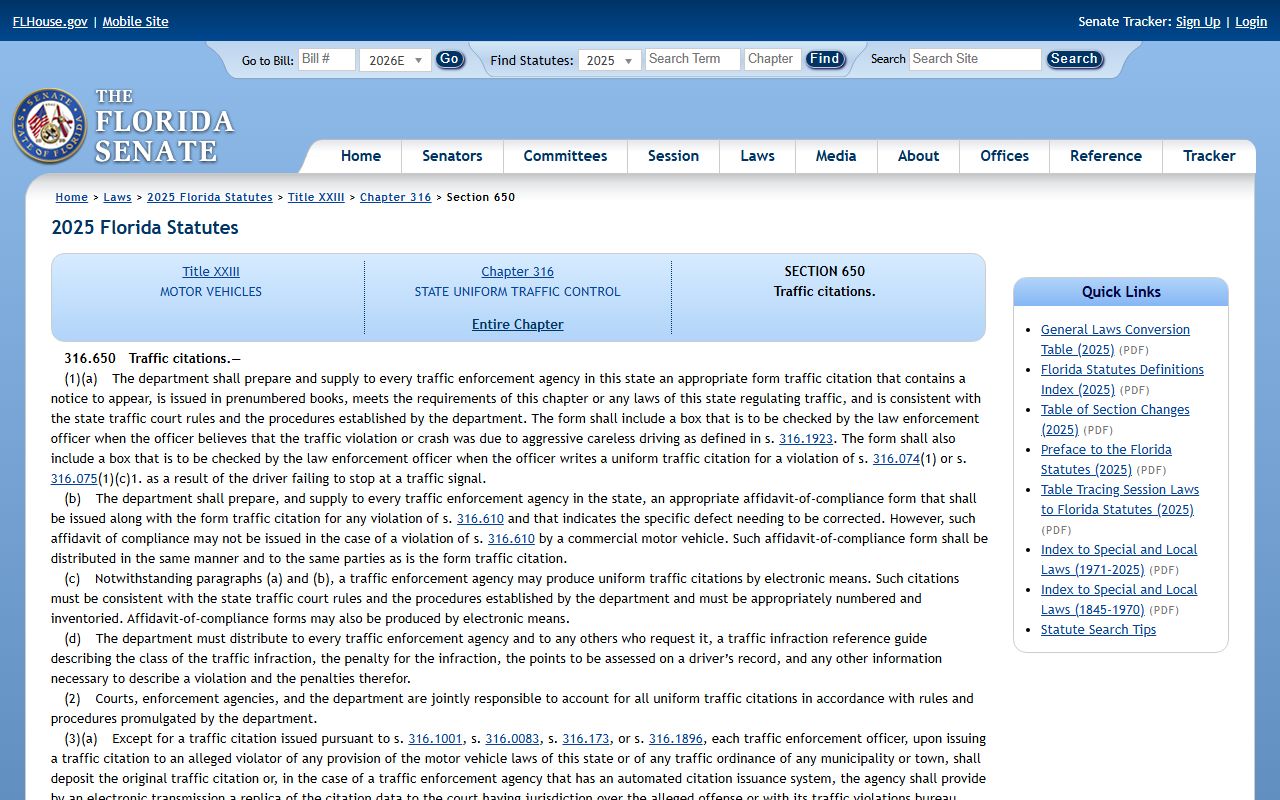Open the Committees navigation tab
This screenshot has height=800, width=1280.
pos(565,156)
